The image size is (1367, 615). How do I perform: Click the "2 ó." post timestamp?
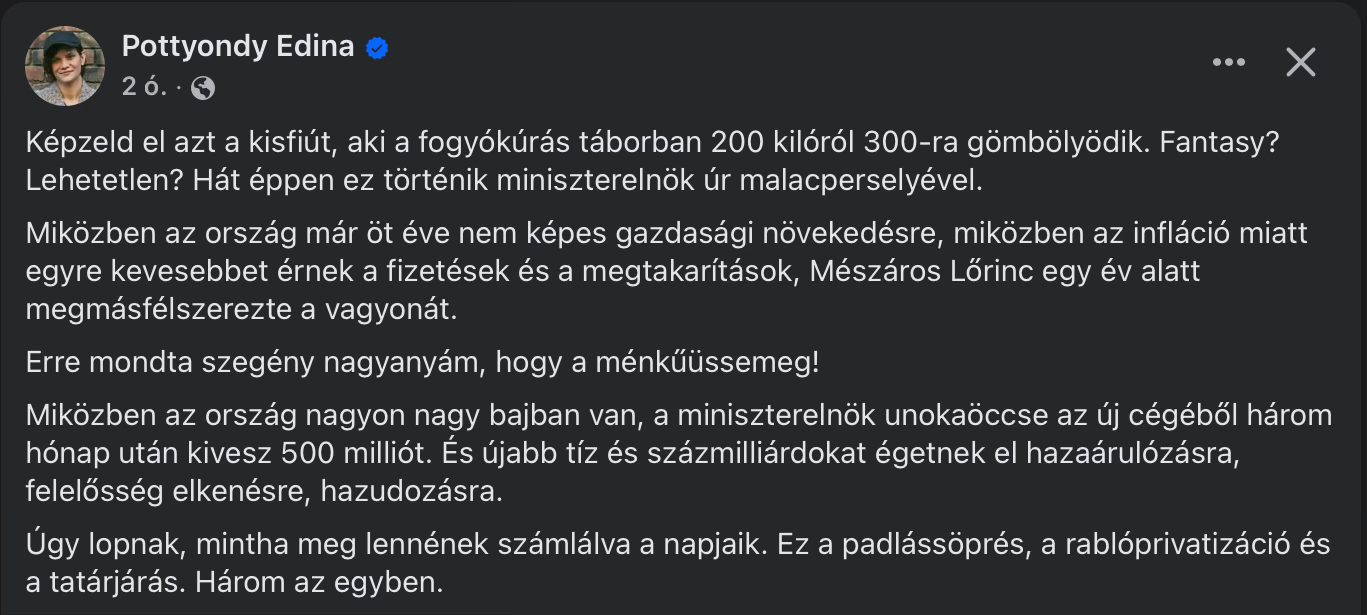tap(143, 88)
